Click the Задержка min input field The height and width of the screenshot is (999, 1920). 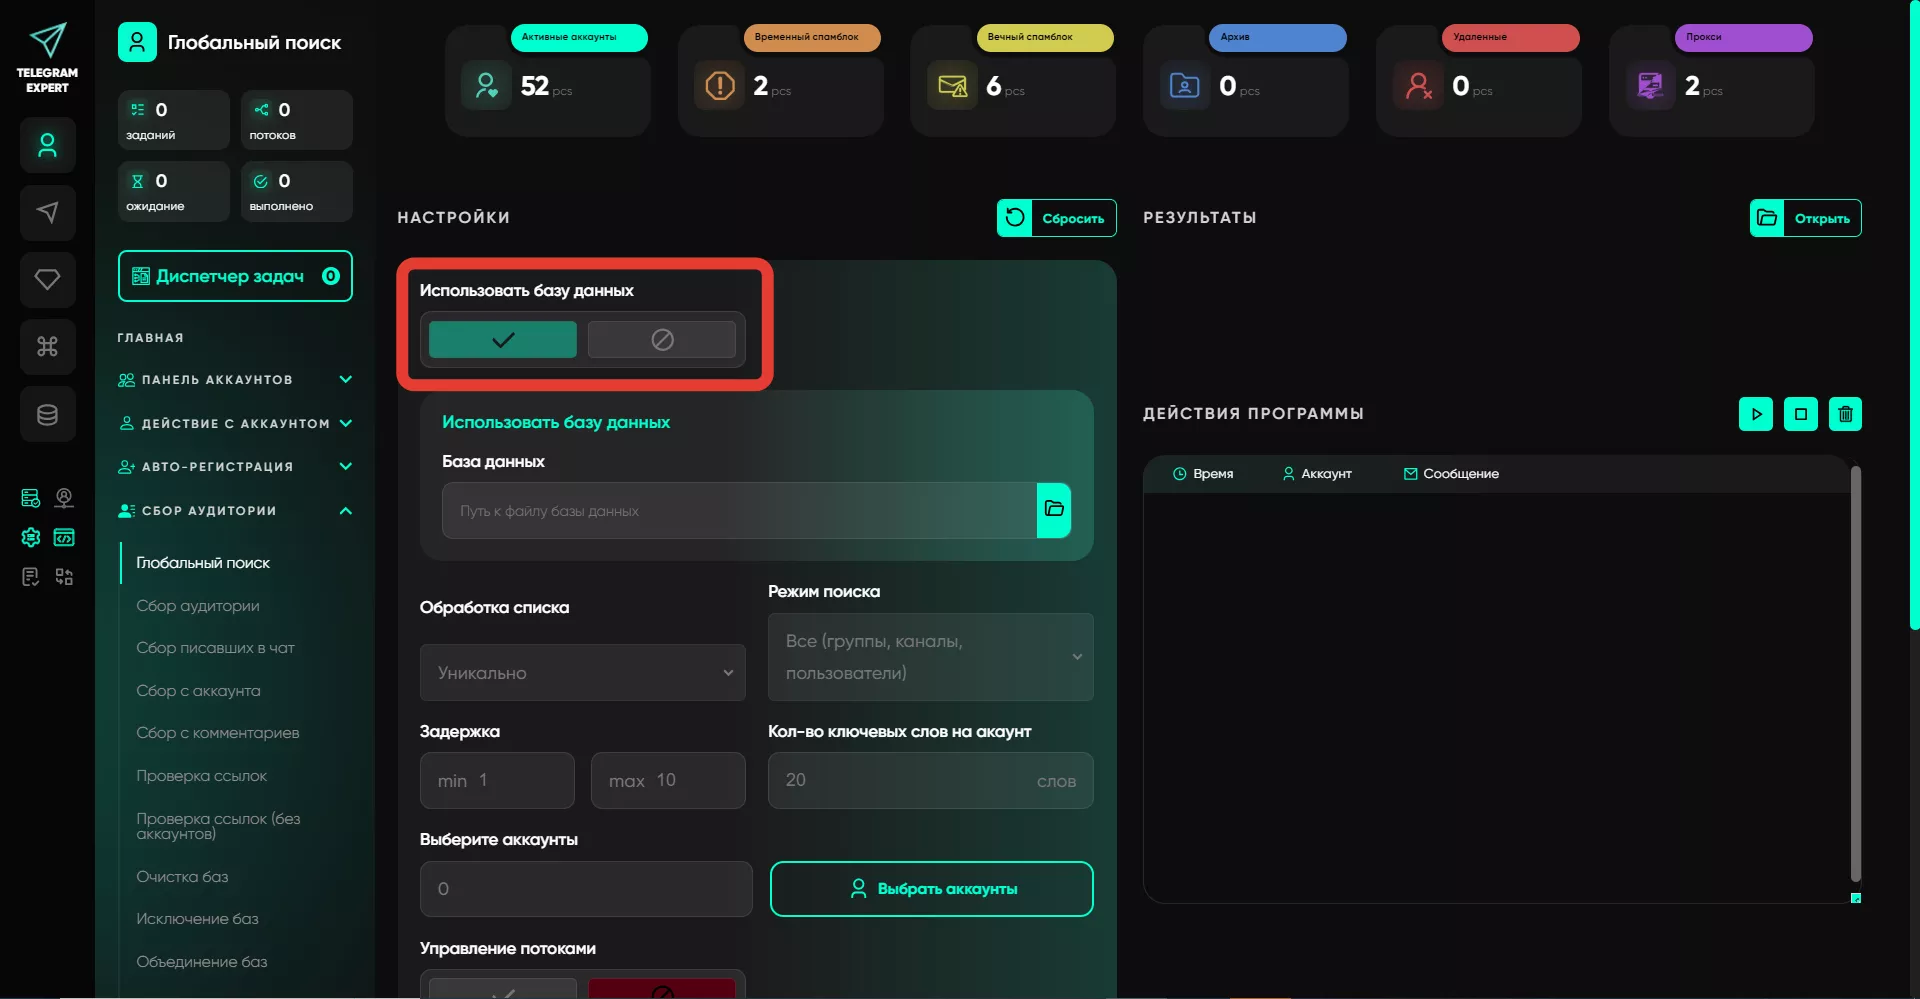[497, 780]
